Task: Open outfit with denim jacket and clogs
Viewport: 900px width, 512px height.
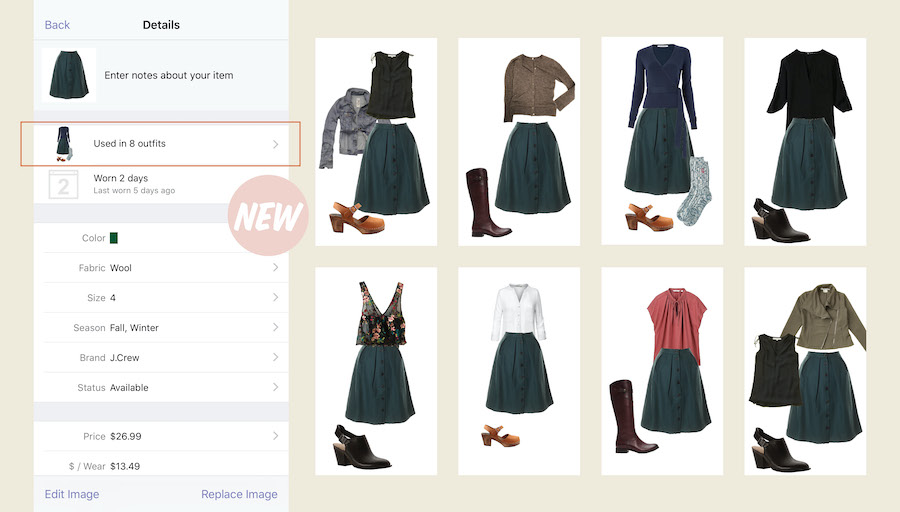Action: tap(376, 142)
